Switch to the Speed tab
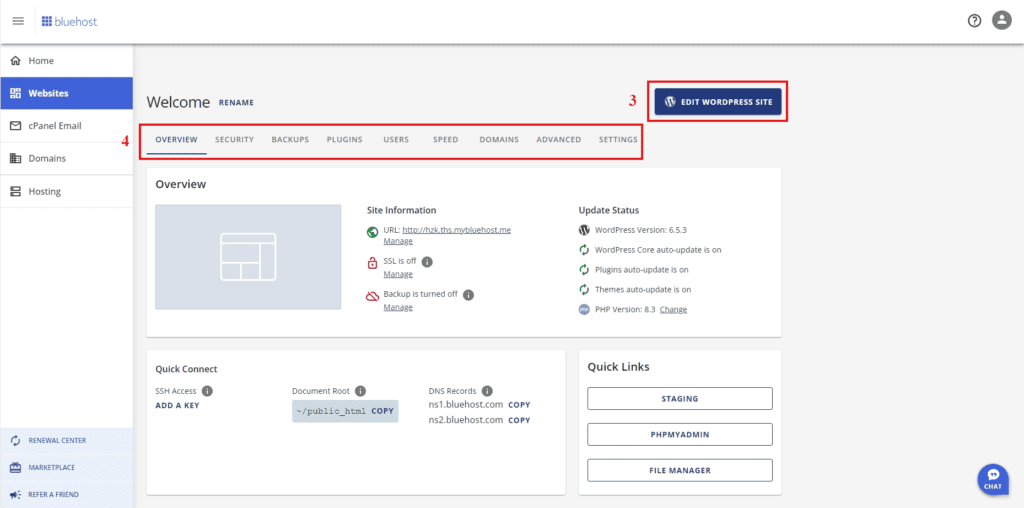Image resolution: width=1024 pixels, height=508 pixels. (445, 140)
